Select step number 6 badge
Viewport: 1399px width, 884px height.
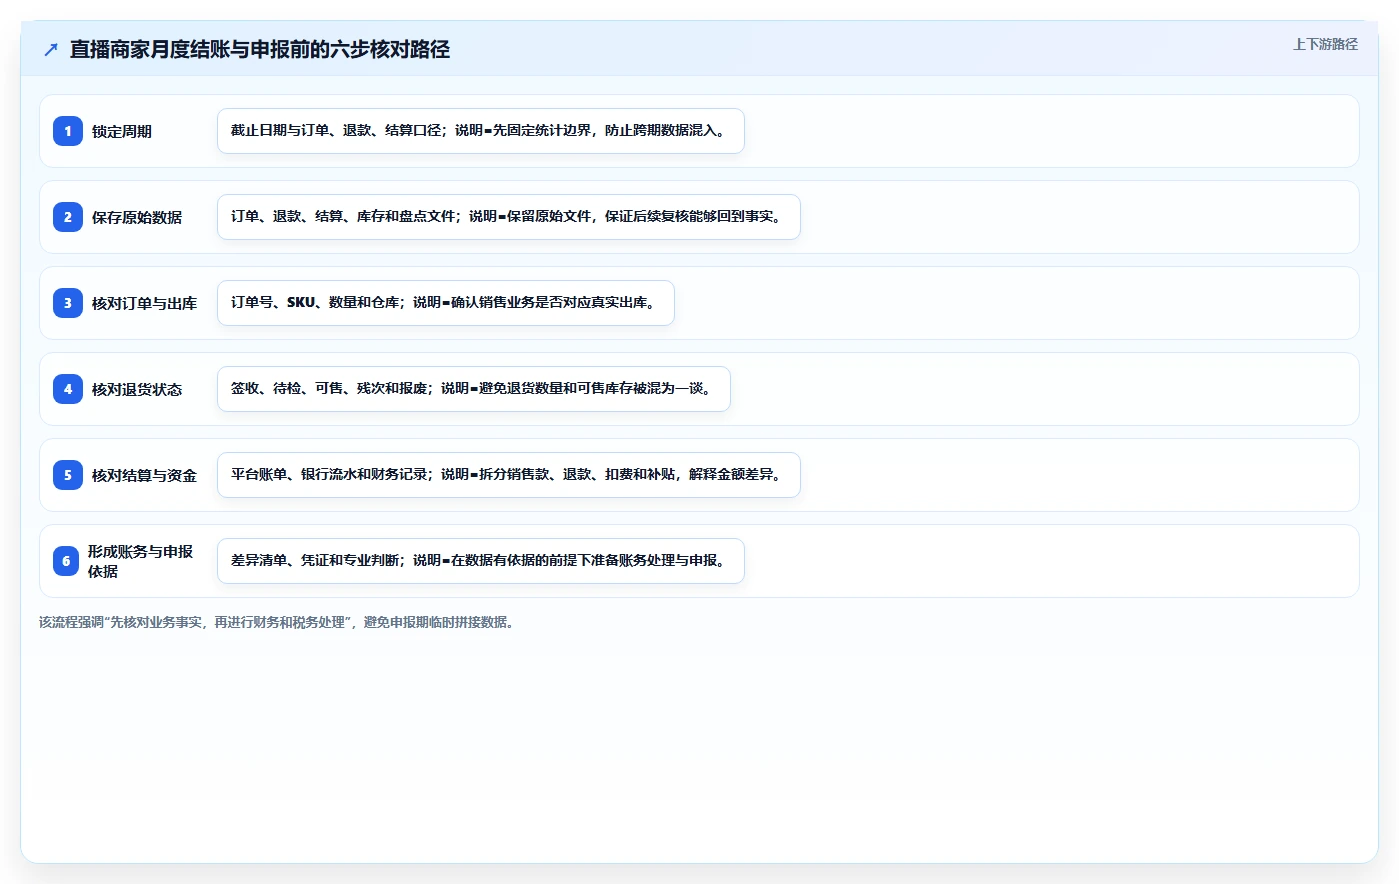coord(66,561)
